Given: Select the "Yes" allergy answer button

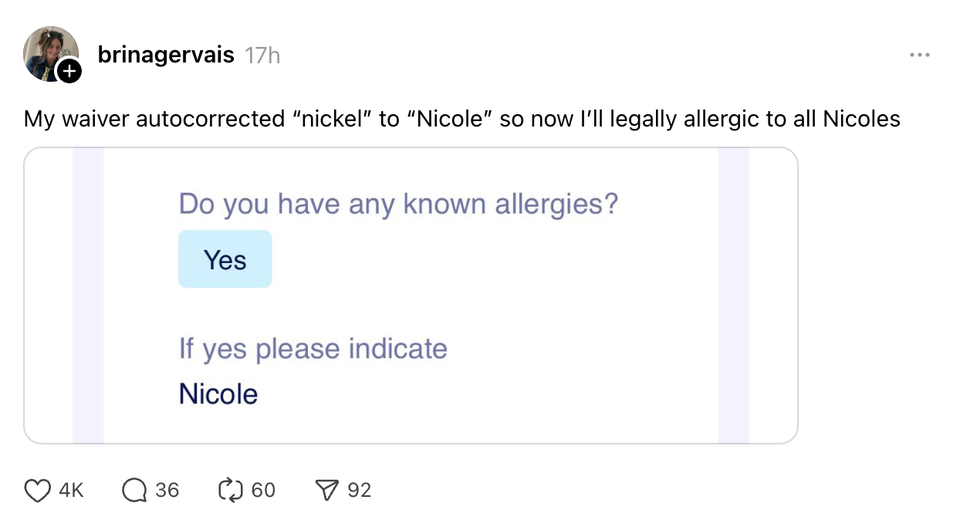Looking at the screenshot, I should [225, 260].
